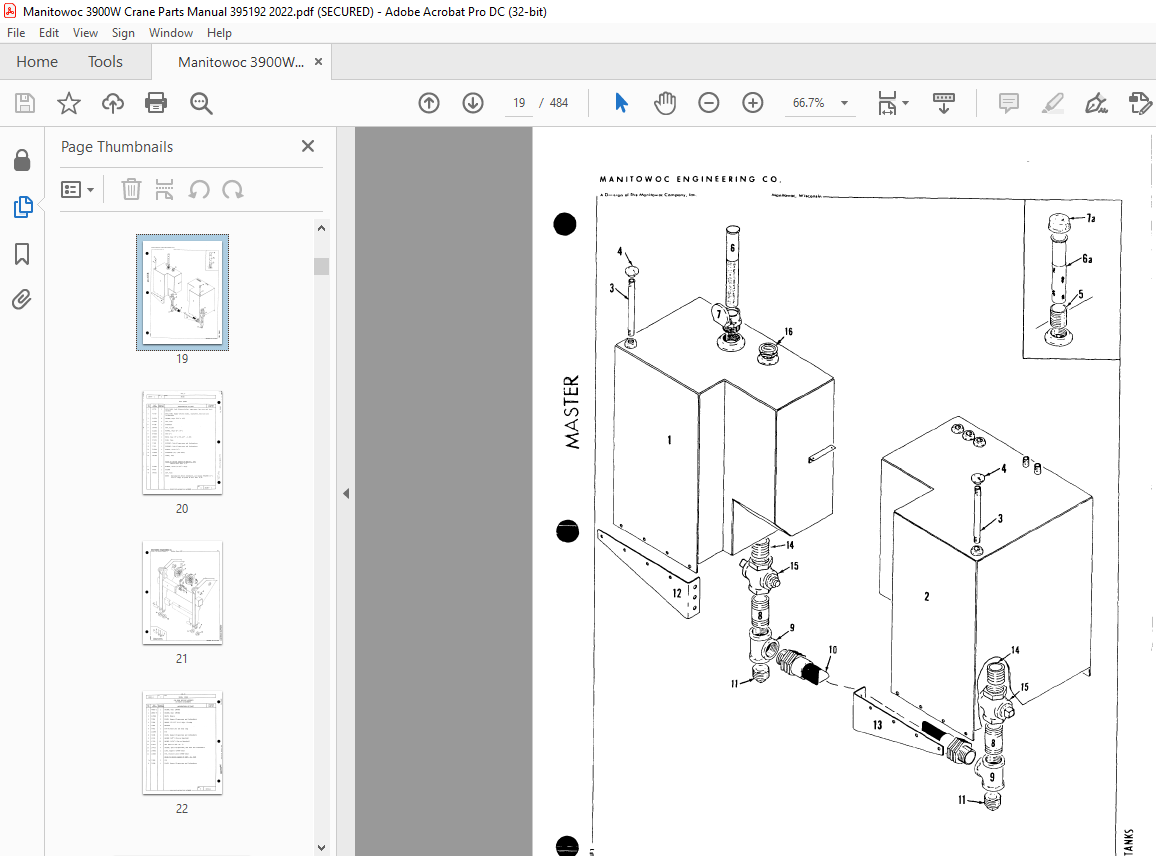Click the thumbnails panel scroll up arrow
Image resolution: width=1156 pixels, height=856 pixels.
pos(321,229)
